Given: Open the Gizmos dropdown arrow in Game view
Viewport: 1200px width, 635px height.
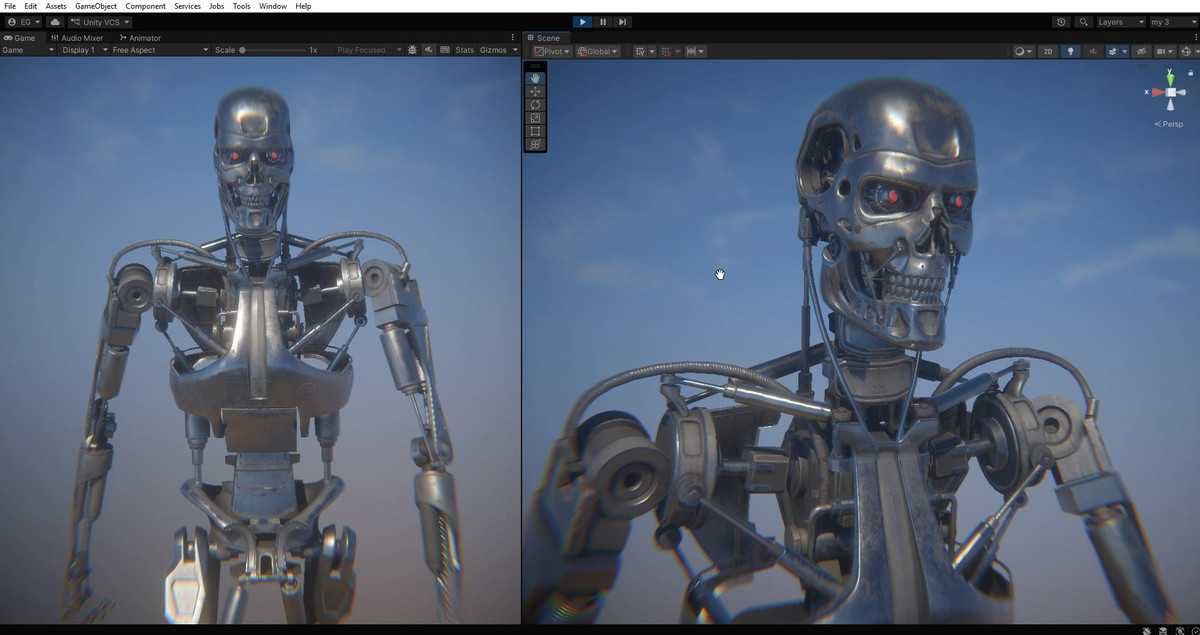Looking at the screenshot, I should coord(515,50).
